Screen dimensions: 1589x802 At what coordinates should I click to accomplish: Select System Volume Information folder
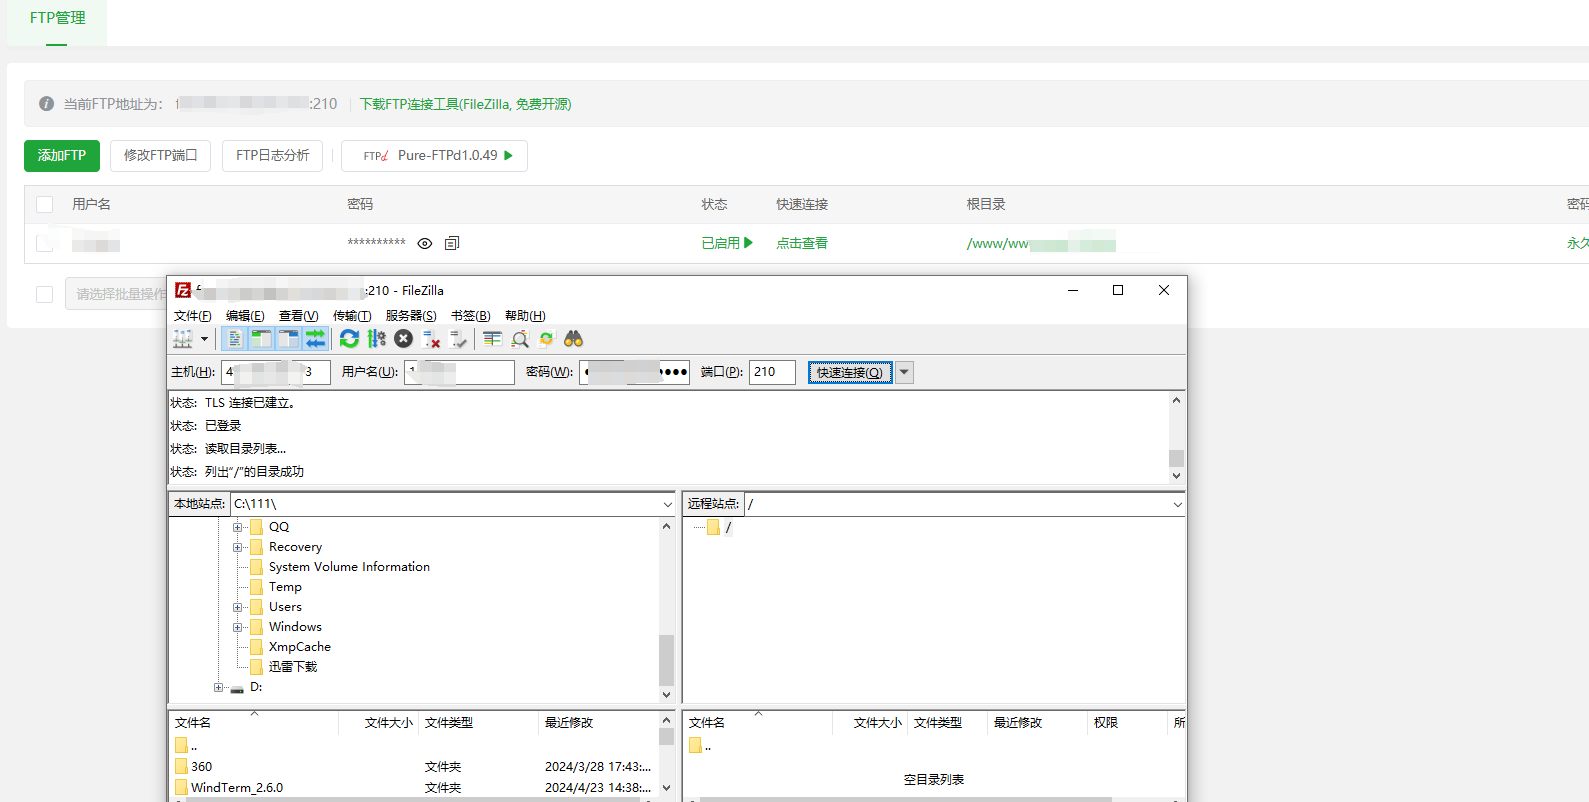(349, 567)
